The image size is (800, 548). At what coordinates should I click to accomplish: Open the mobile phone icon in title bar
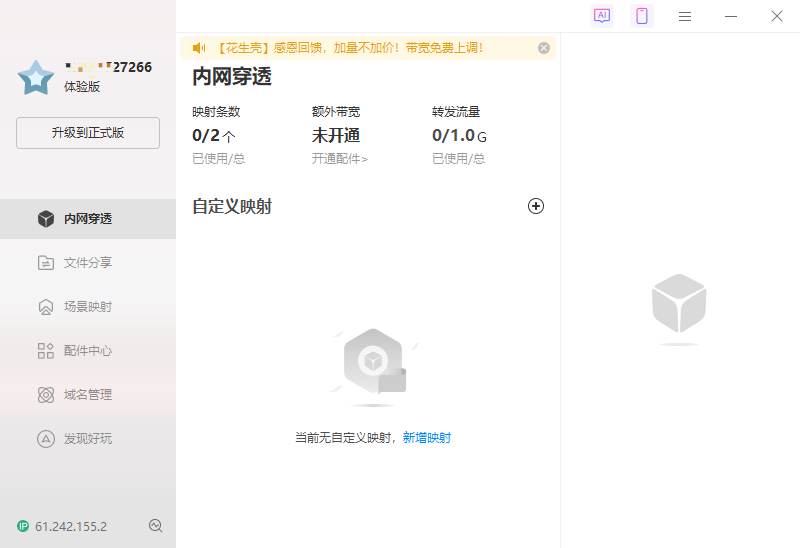(642, 16)
